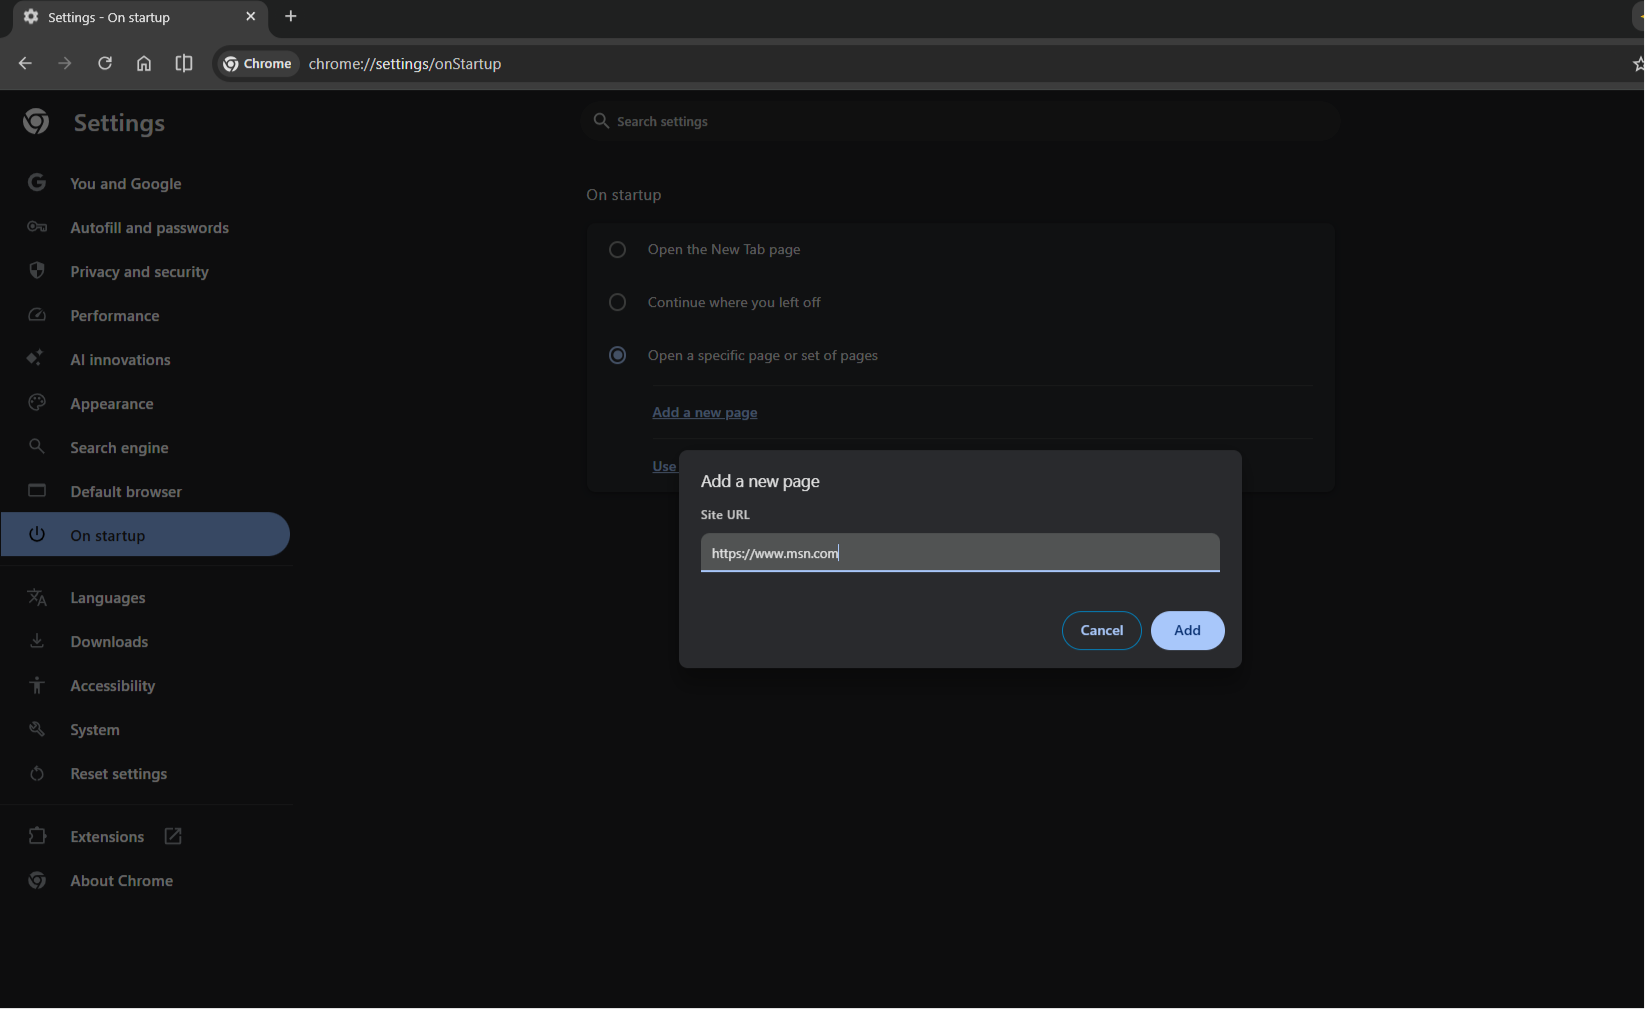The width and height of the screenshot is (1645, 1009).
Task: Click the back navigation arrow
Action: pos(25,63)
